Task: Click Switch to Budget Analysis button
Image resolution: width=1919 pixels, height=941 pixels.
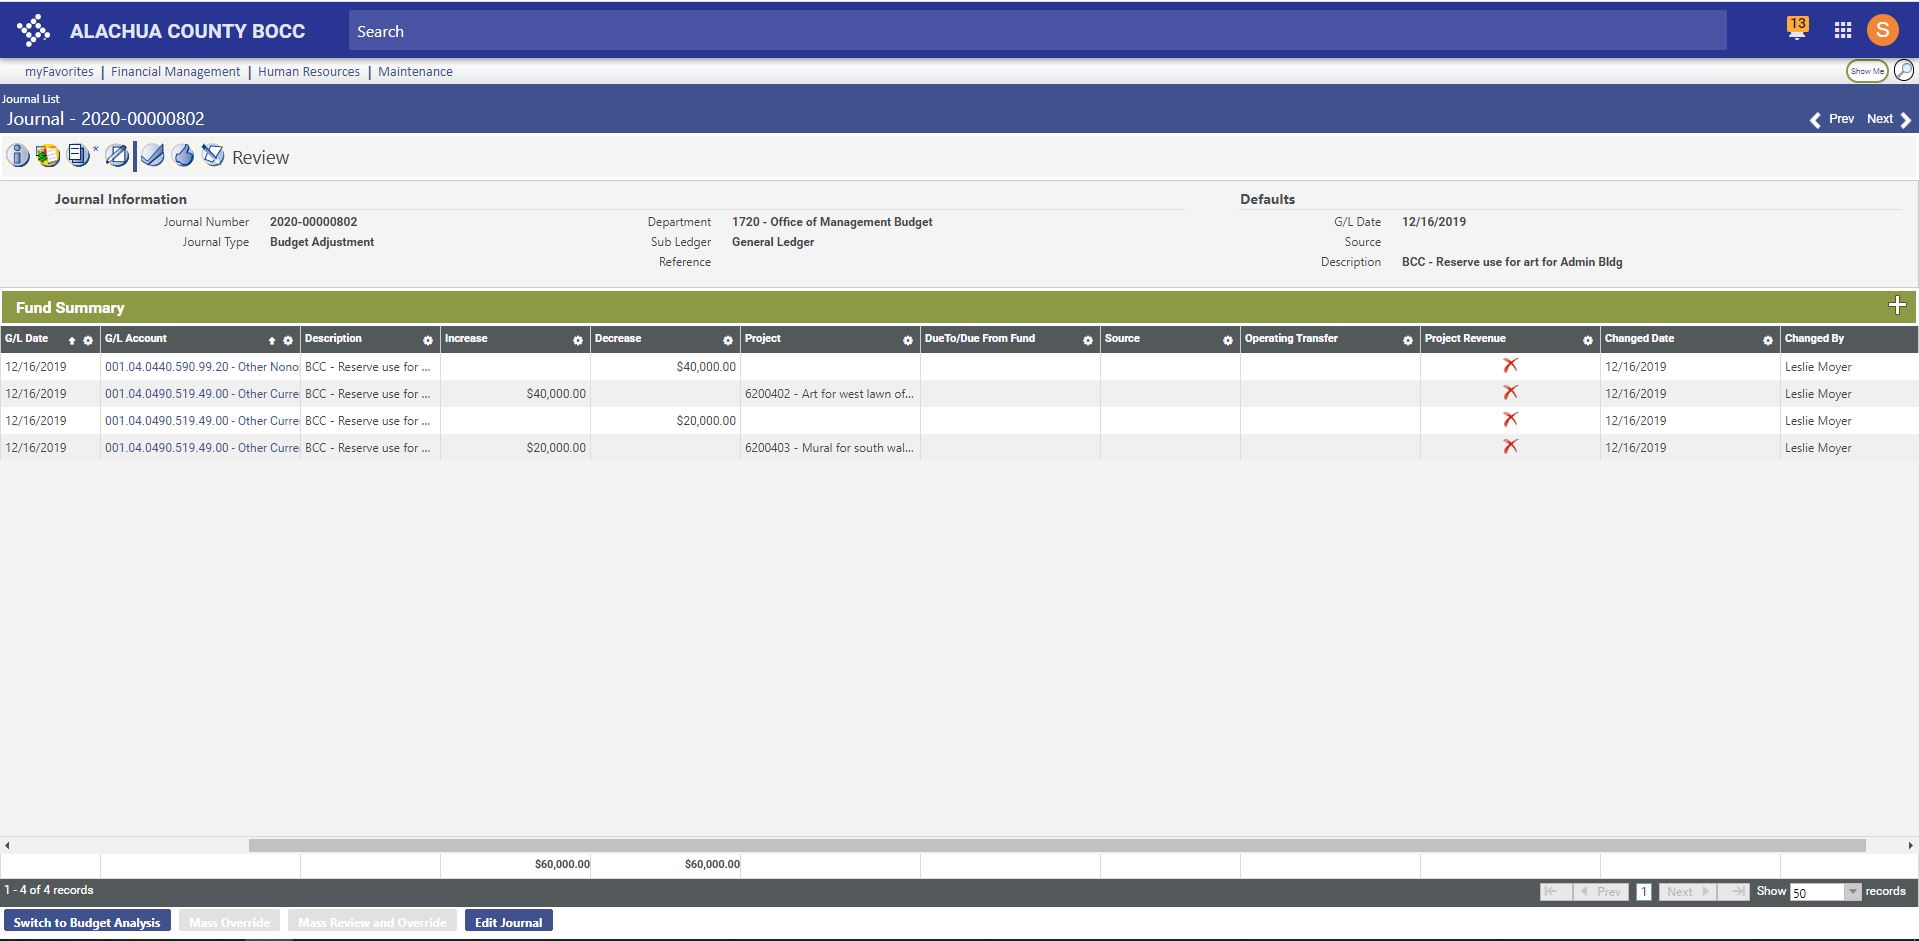Action: point(87,922)
